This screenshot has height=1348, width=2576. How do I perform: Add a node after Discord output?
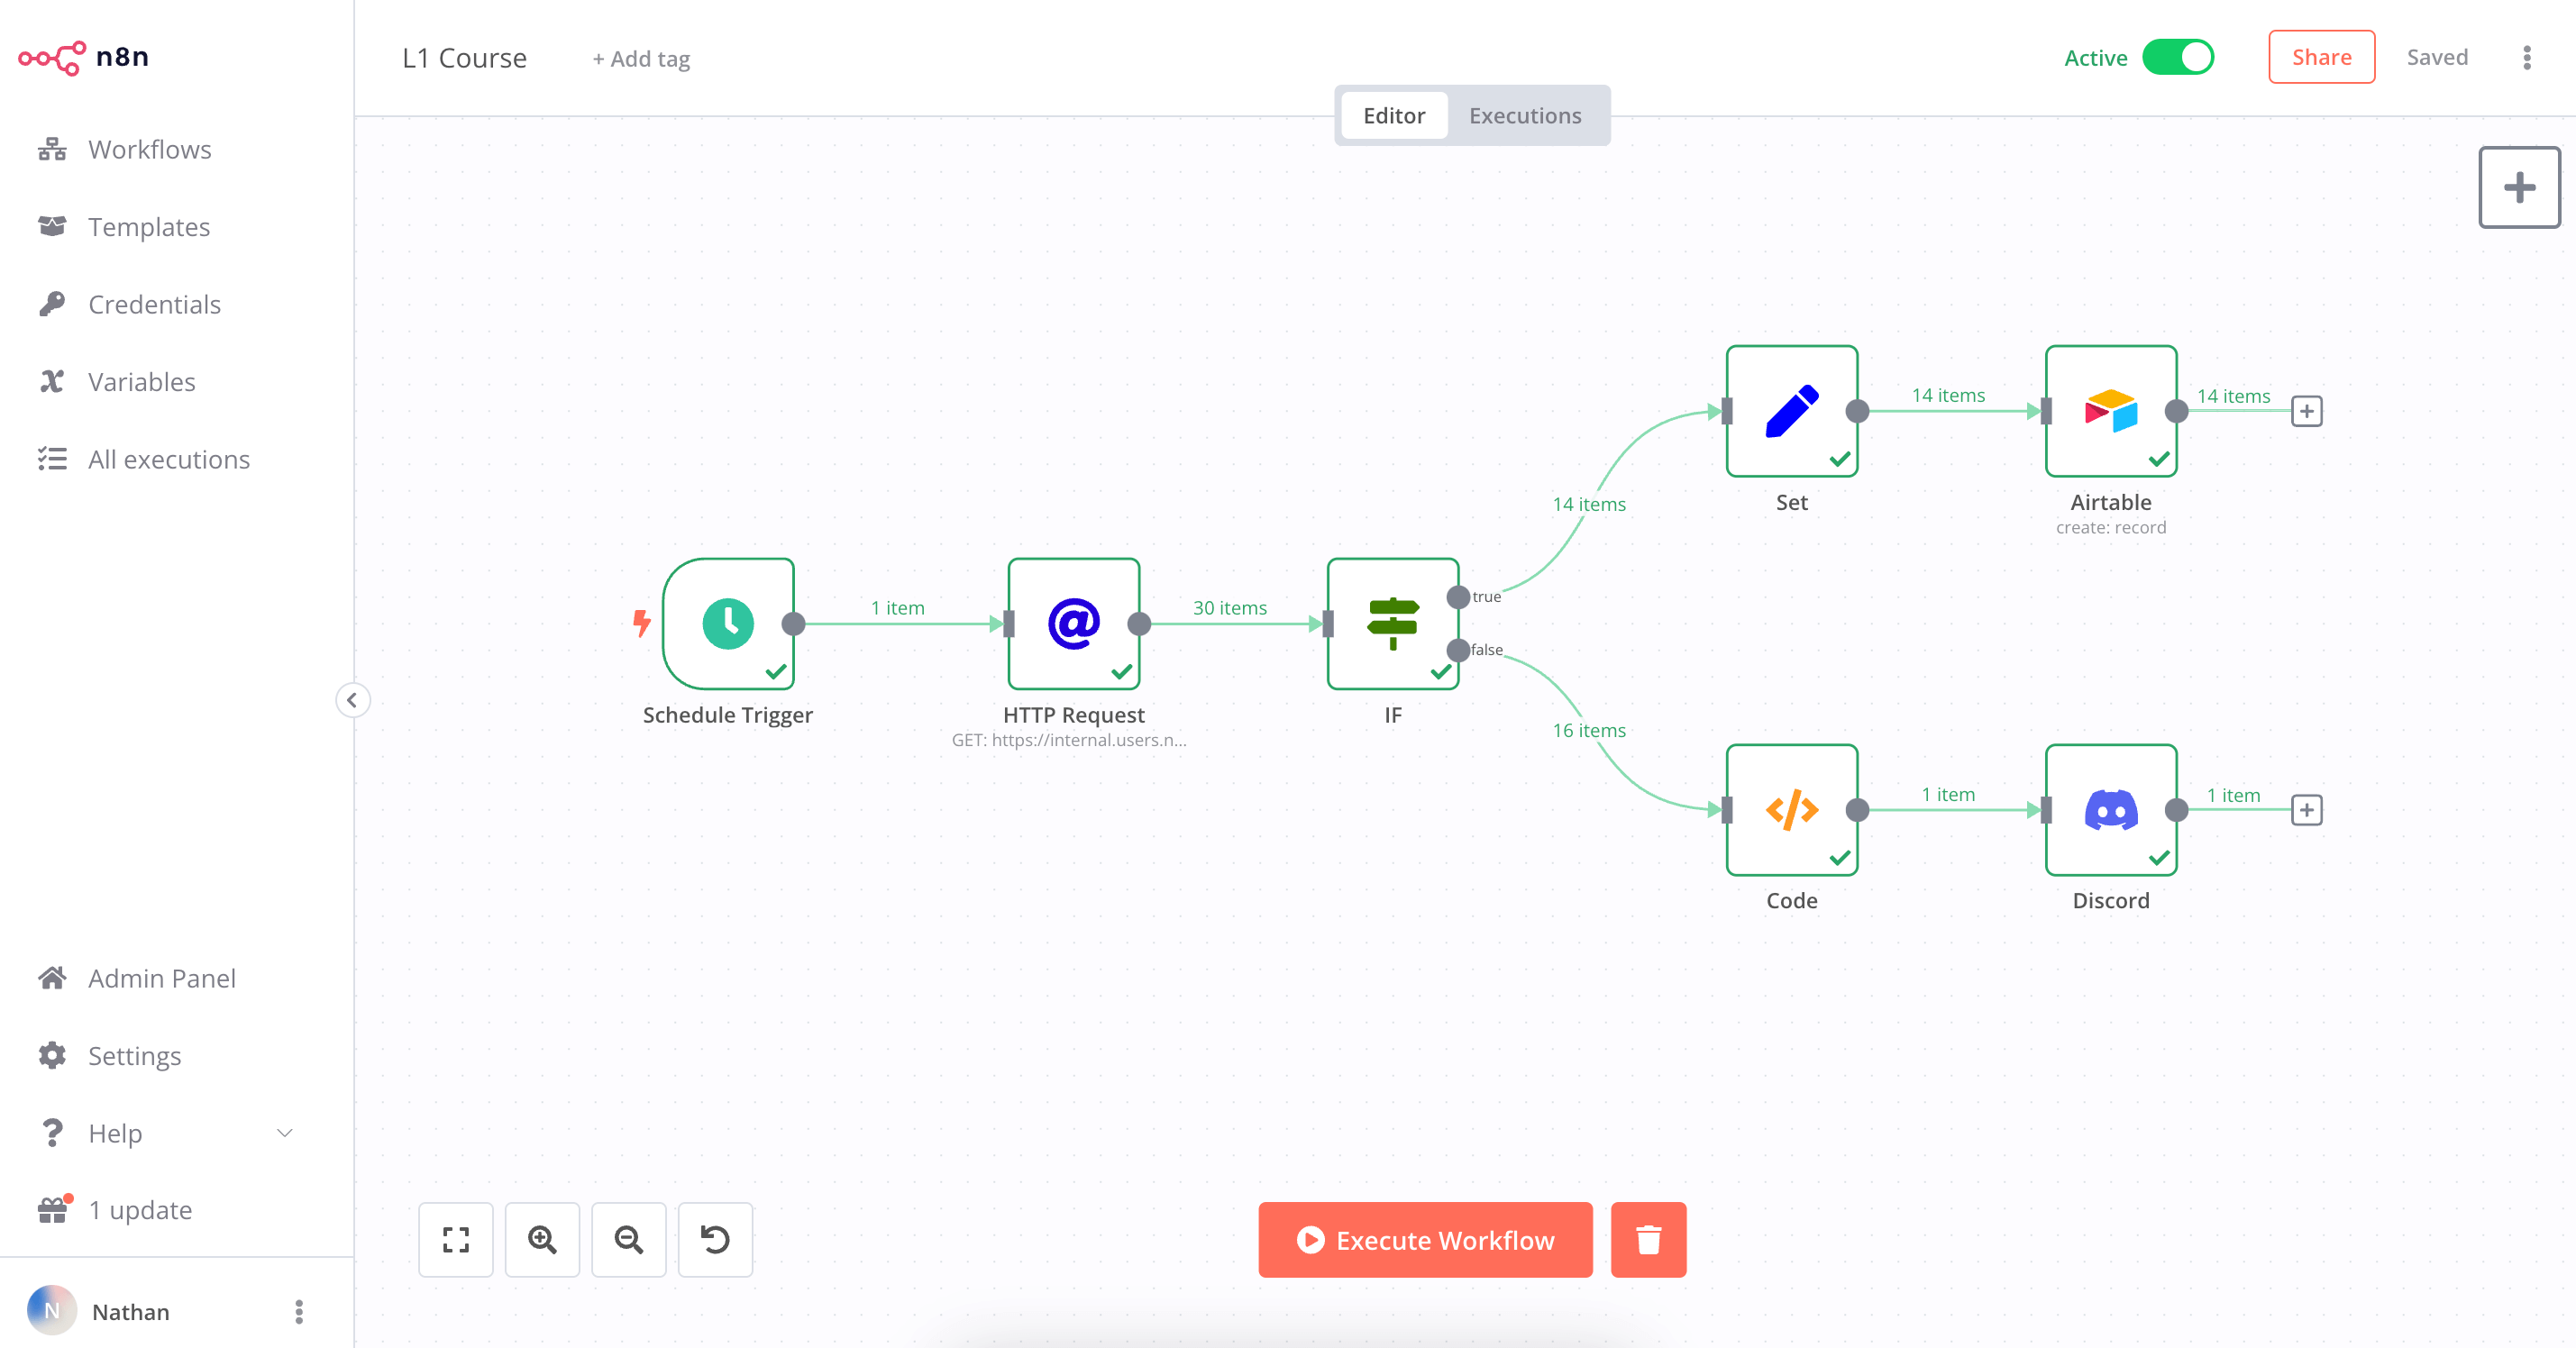pyautogui.click(x=2307, y=810)
